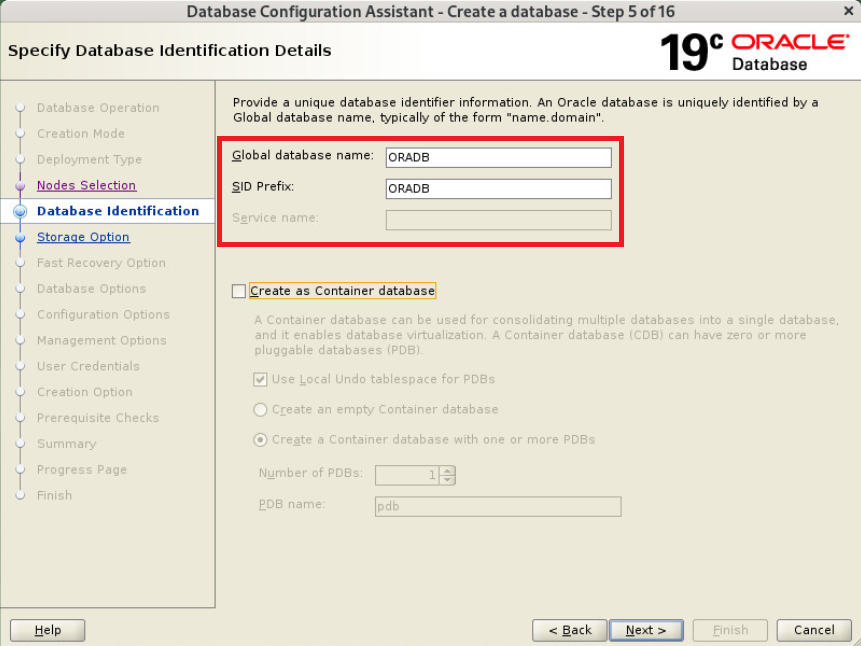This screenshot has height=646, width=861.
Task: Click the Database Identification step bullet icon
Action: 20,211
